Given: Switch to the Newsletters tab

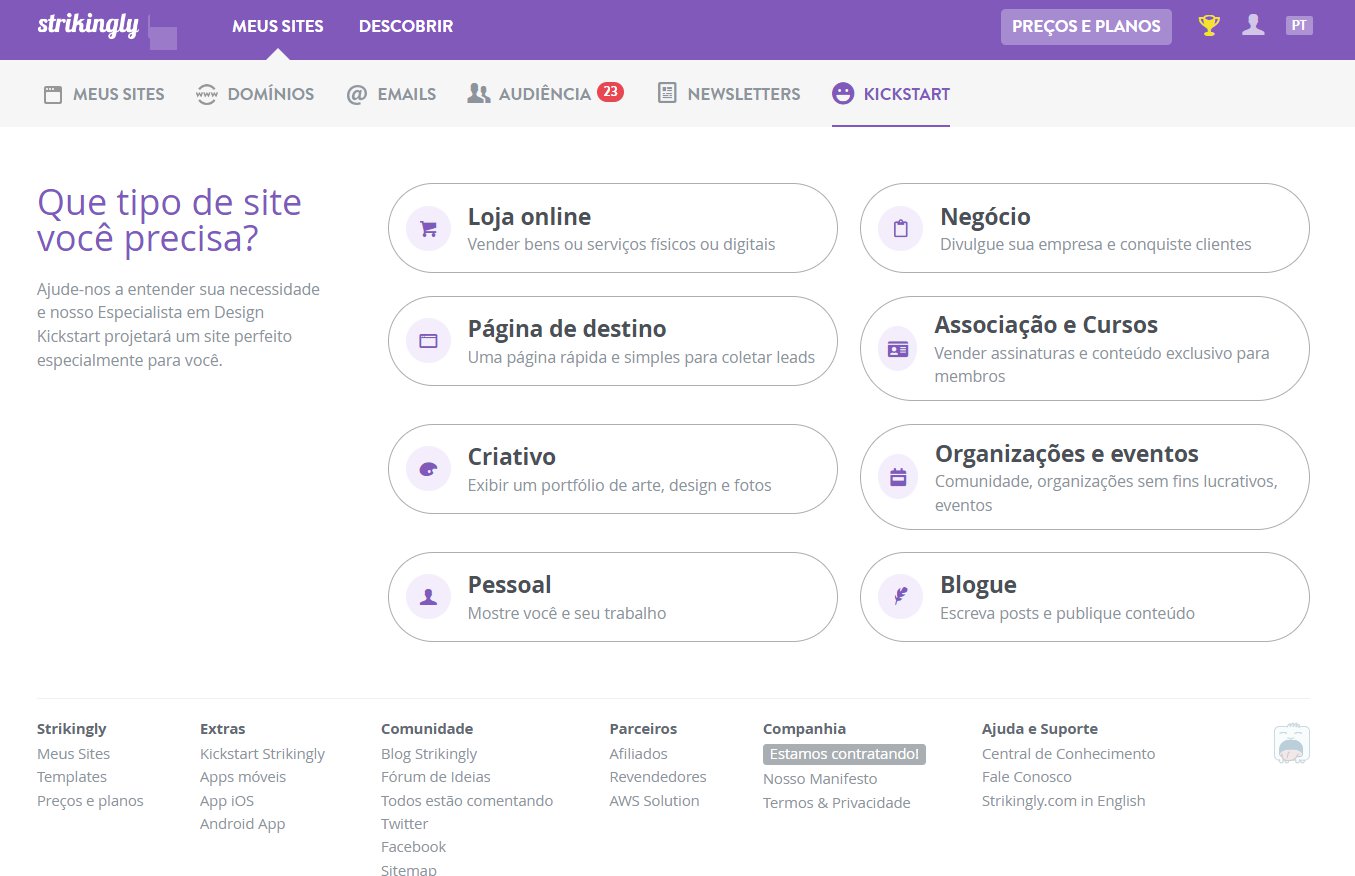Looking at the screenshot, I should 729,94.
